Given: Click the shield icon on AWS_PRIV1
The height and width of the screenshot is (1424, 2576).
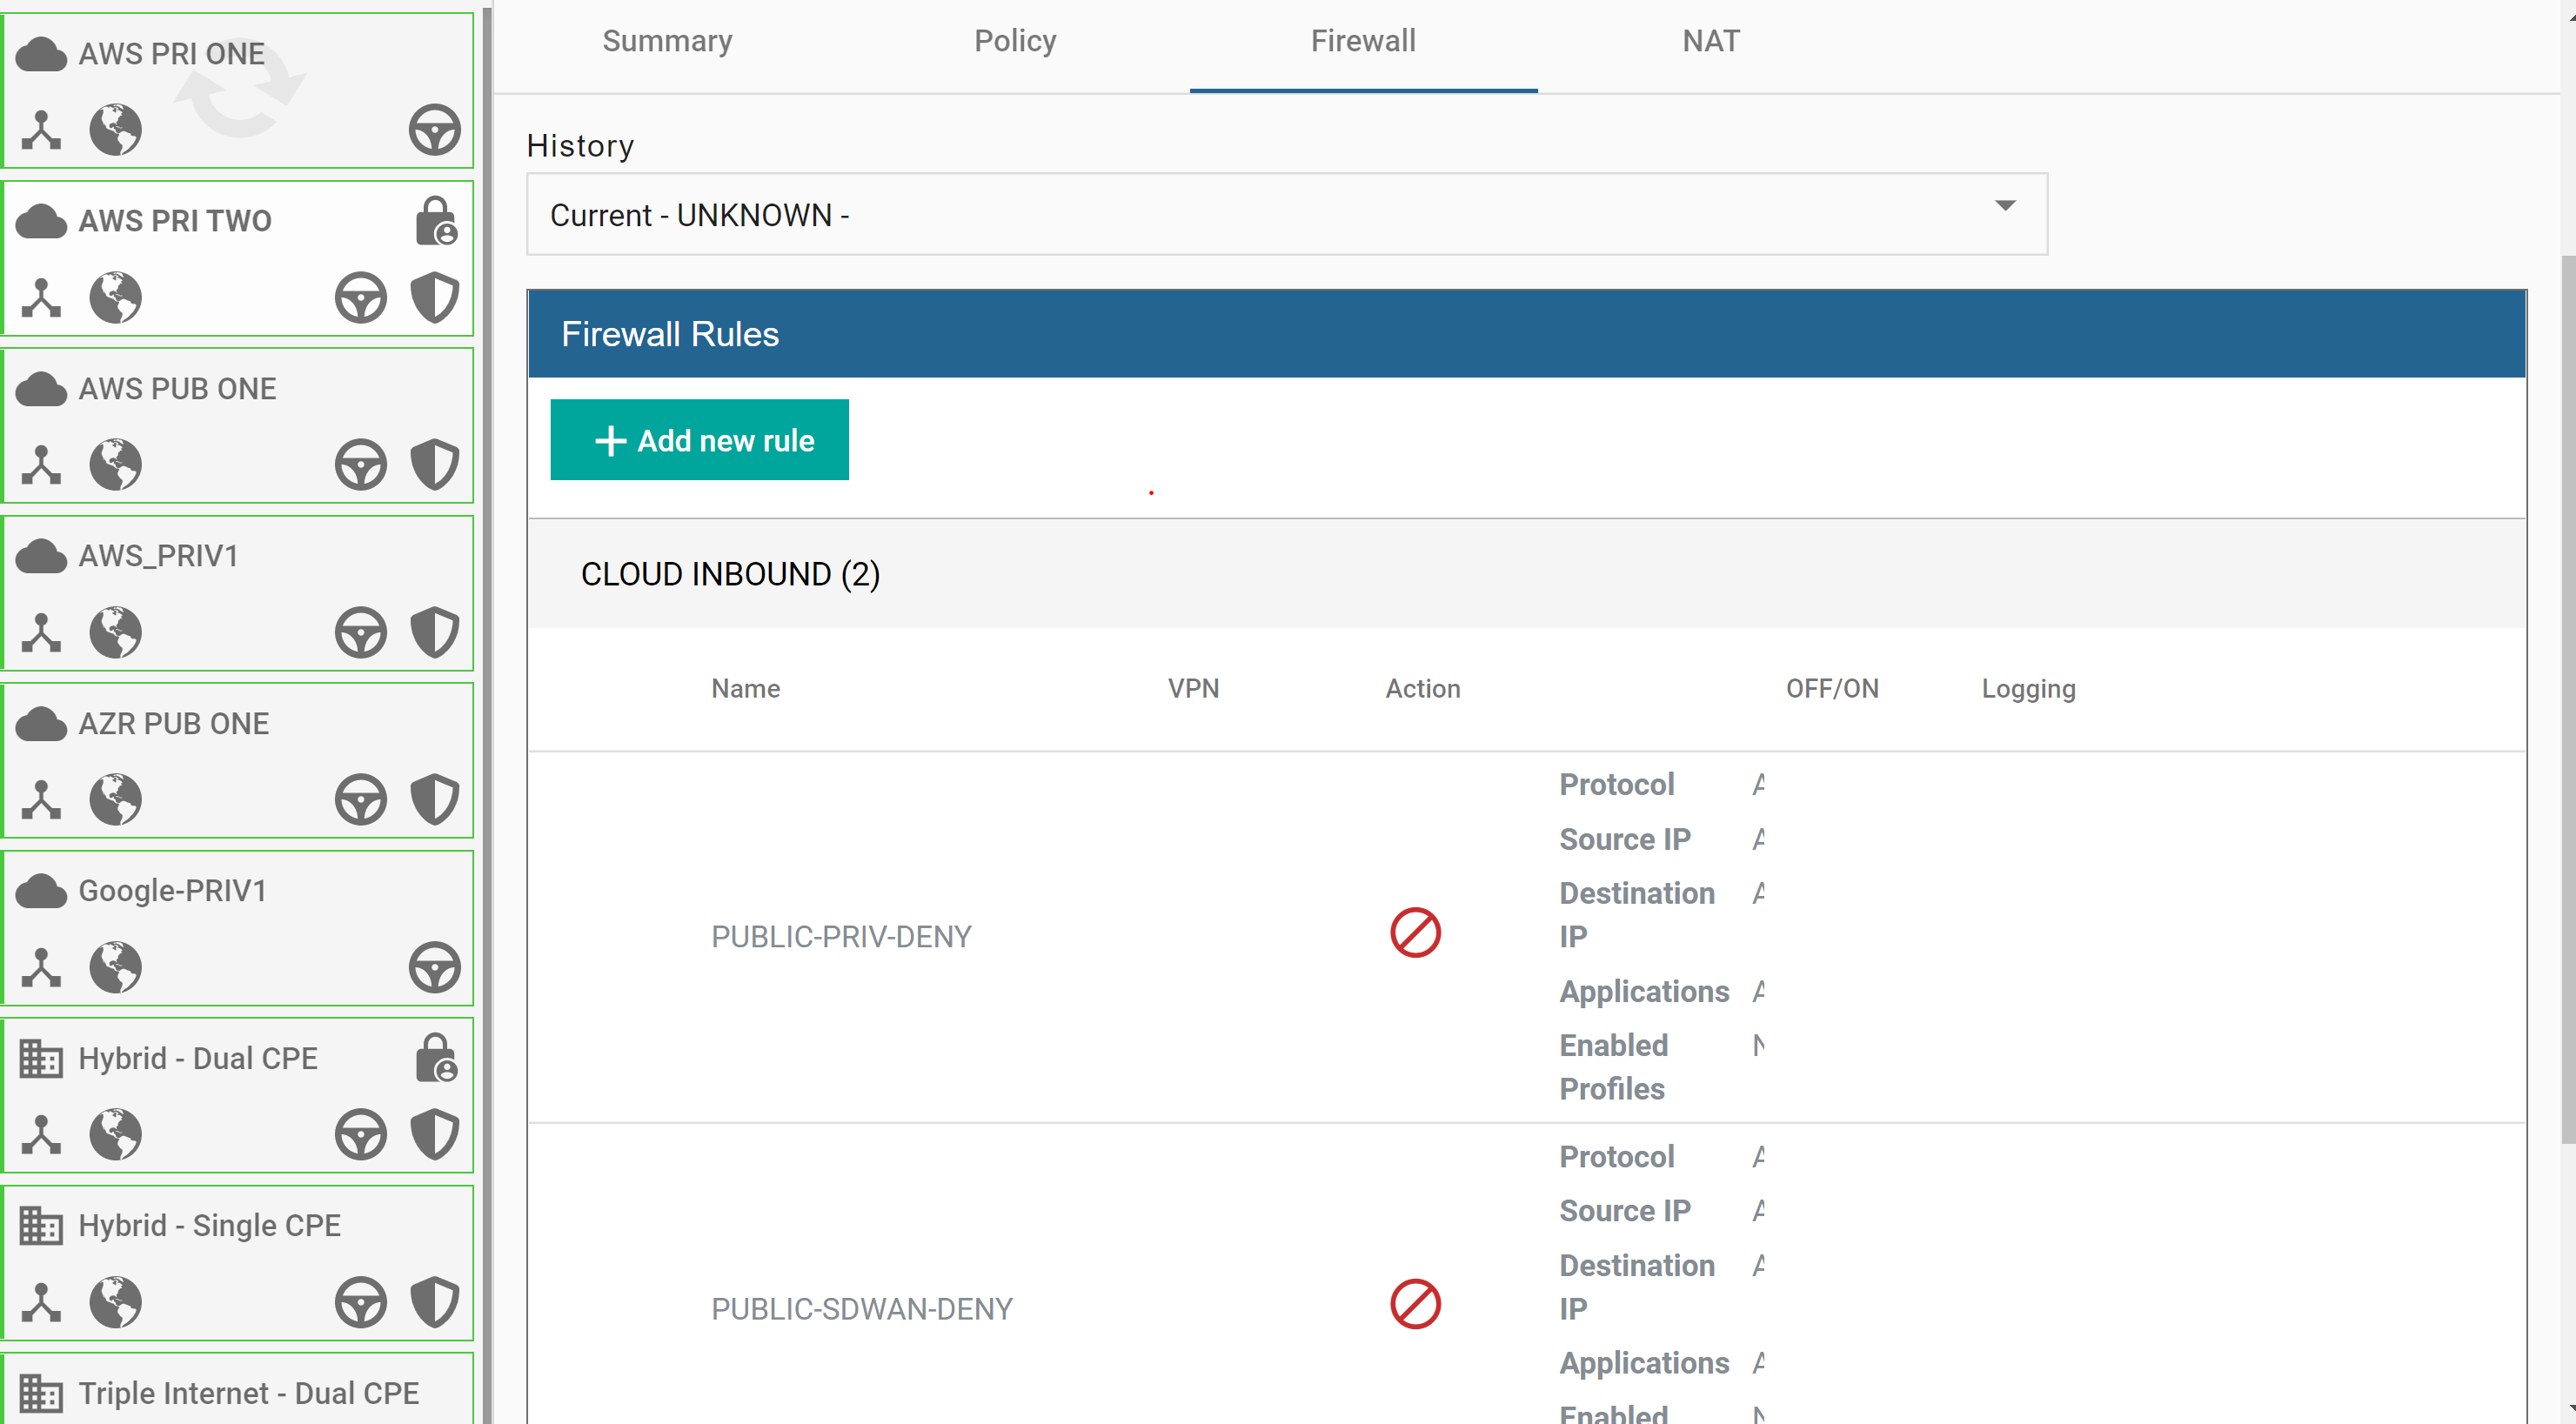Looking at the screenshot, I should click(434, 633).
